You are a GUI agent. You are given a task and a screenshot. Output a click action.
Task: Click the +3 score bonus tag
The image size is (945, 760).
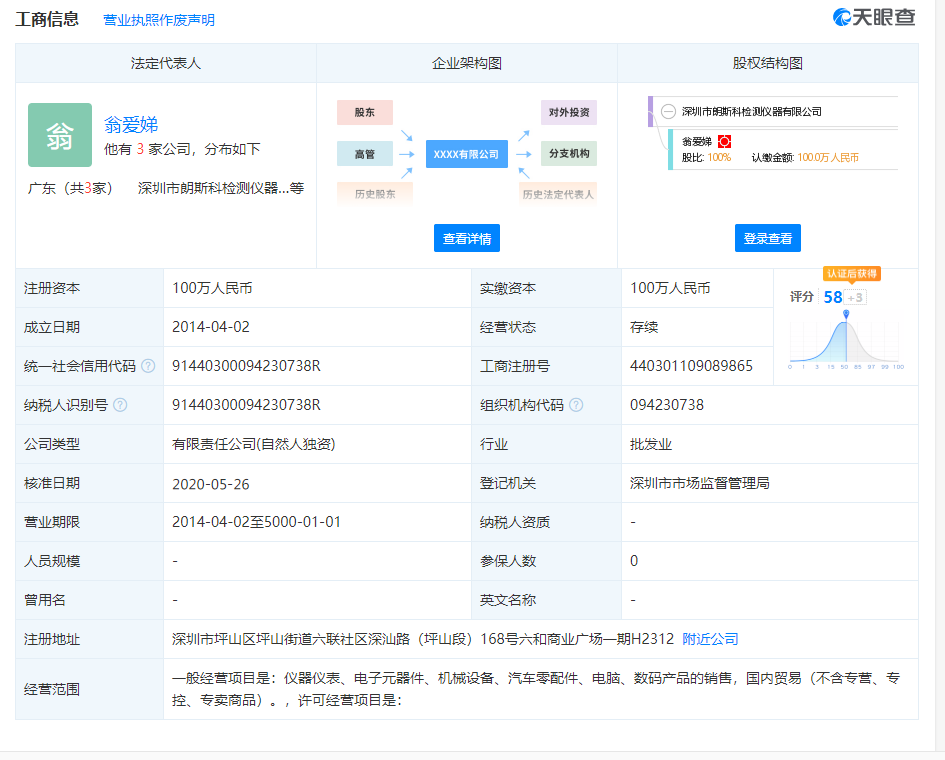point(856,297)
